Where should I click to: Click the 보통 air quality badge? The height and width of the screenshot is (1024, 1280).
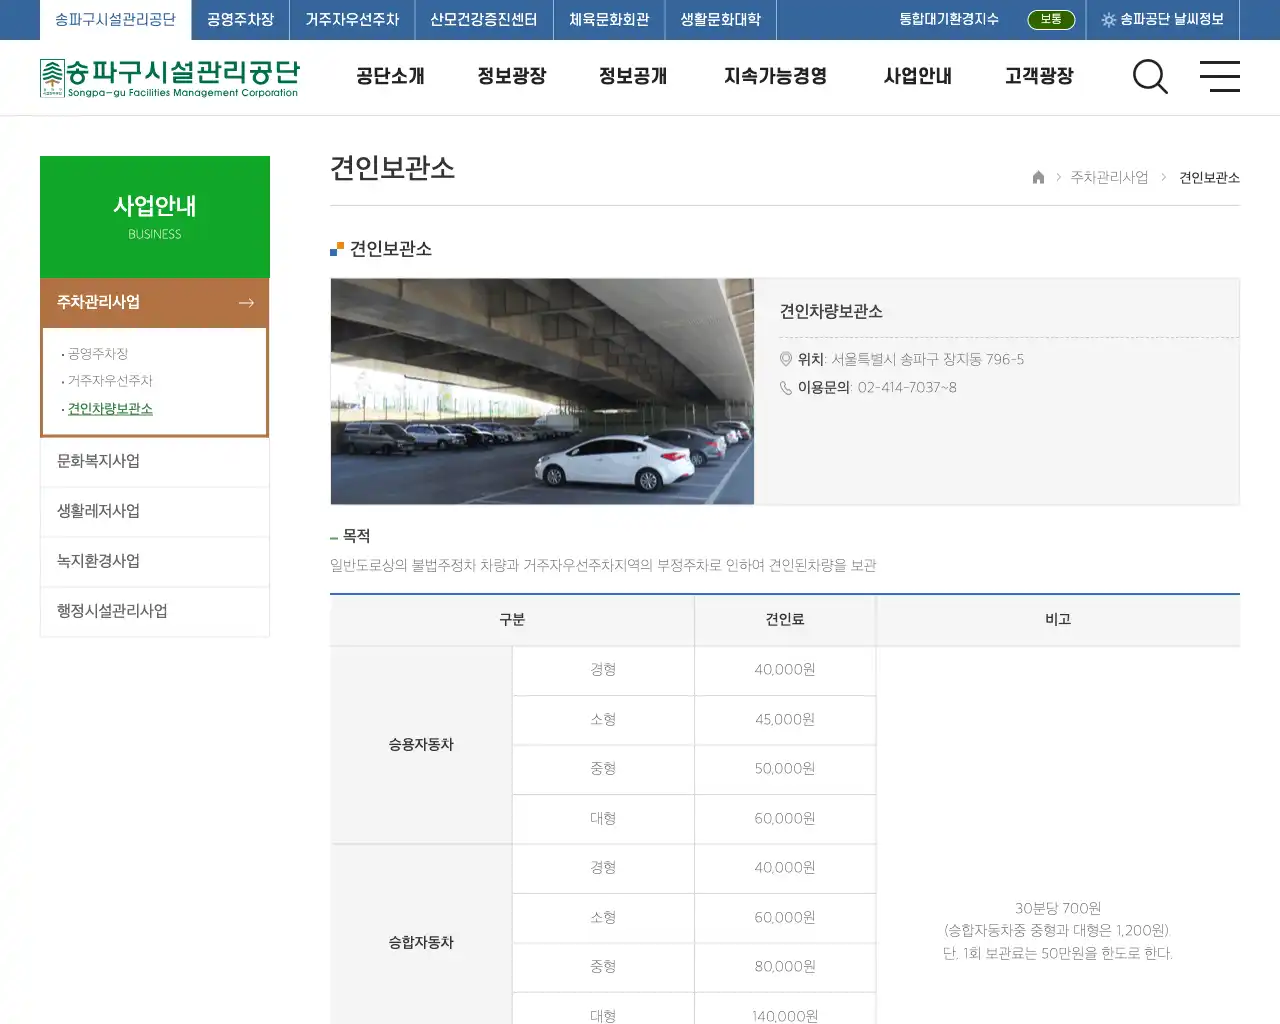pos(1051,19)
